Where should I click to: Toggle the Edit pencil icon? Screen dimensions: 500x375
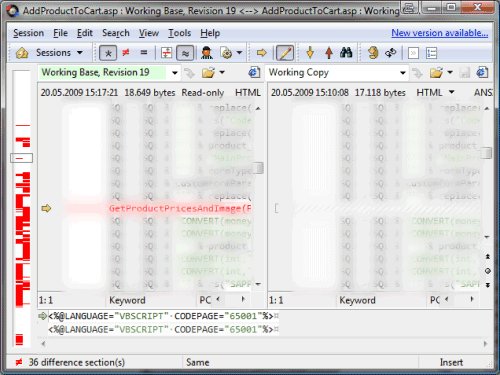coord(285,53)
